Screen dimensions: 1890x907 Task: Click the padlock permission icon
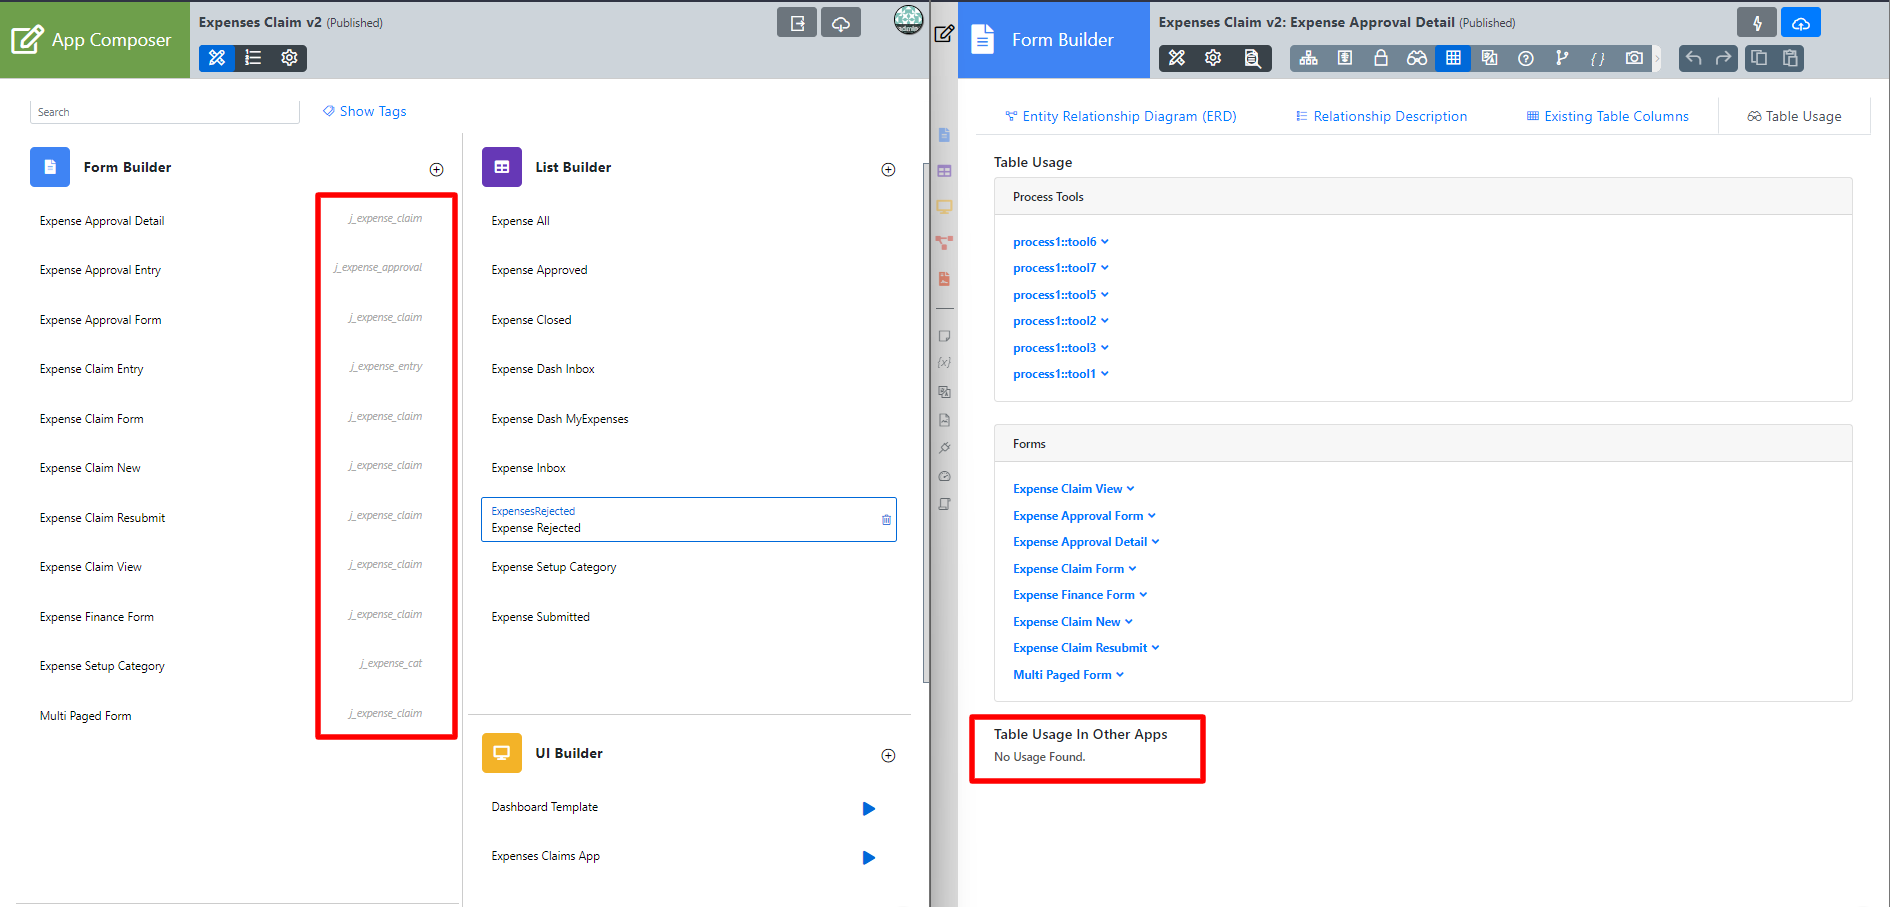(1381, 58)
